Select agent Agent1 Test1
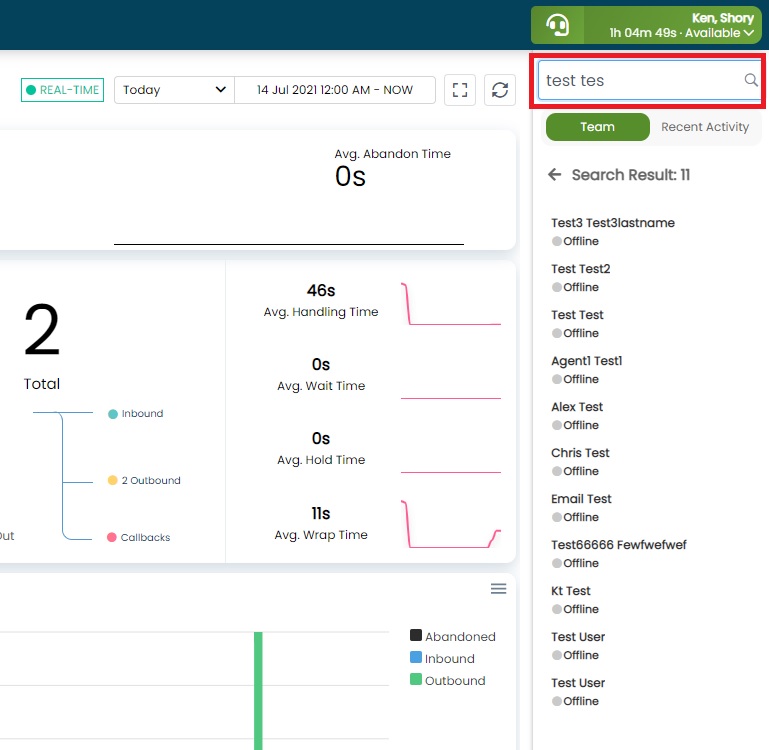Viewport: 769px width, 750px height. [x=586, y=361]
